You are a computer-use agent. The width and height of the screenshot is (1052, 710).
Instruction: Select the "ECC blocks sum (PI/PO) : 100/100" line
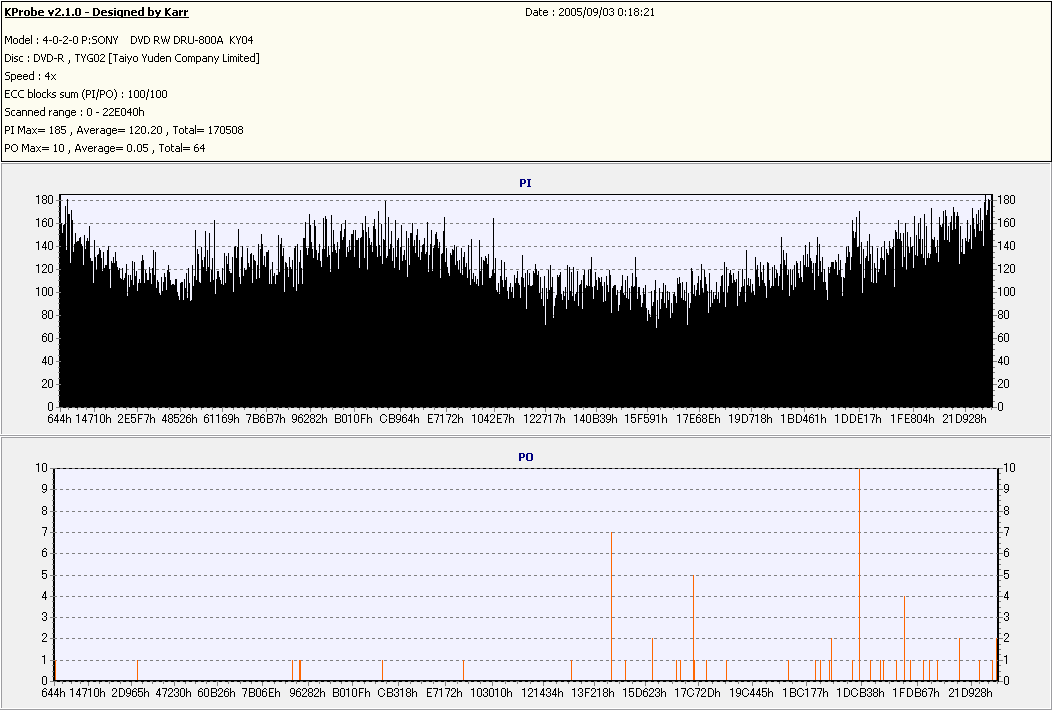[x=86, y=94]
